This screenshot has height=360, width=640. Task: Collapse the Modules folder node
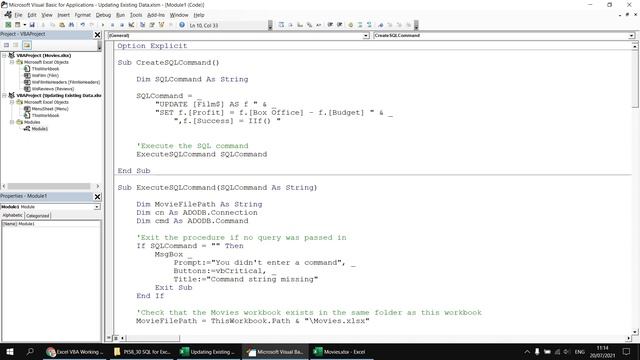coord(12,122)
